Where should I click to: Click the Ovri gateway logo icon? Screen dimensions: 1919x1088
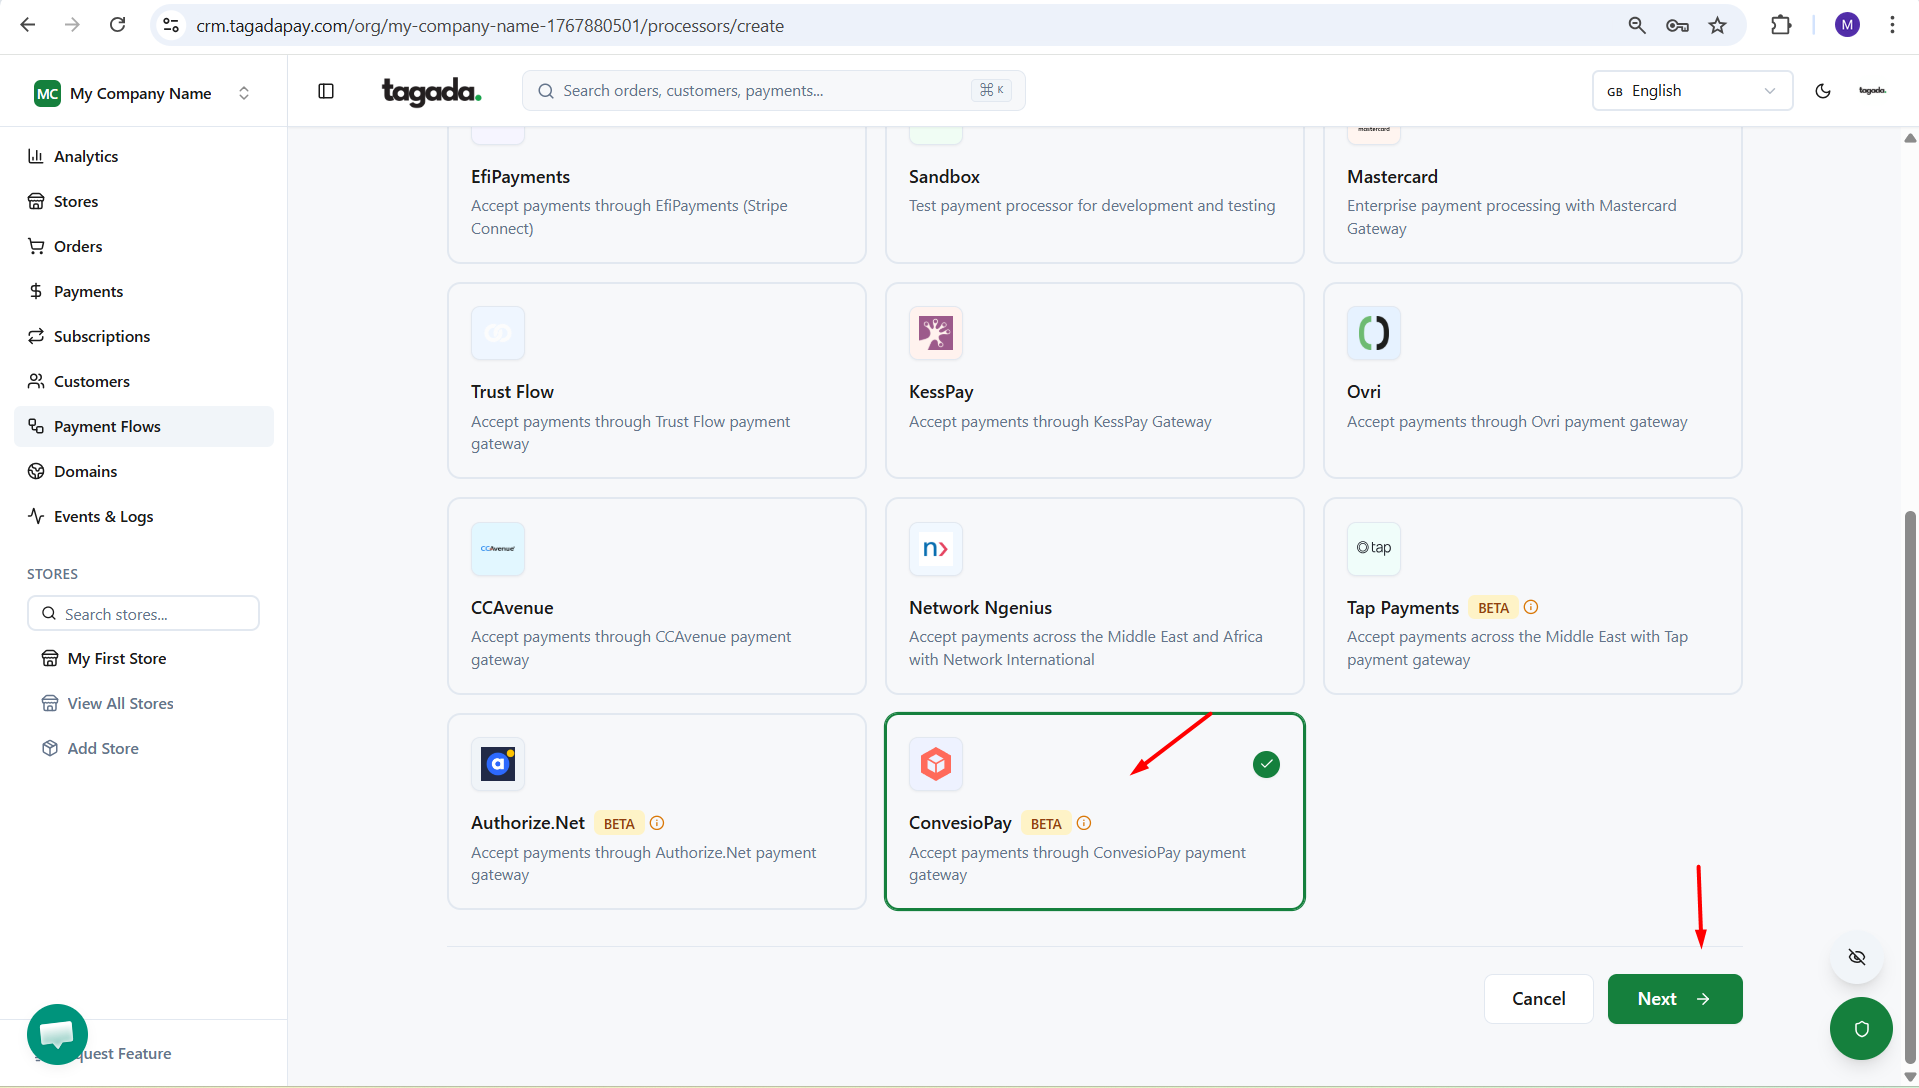click(x=1373, y=333)
